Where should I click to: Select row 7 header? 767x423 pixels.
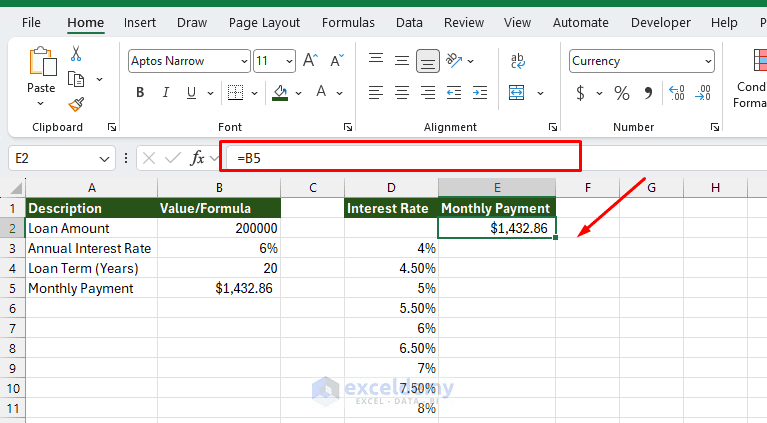(x=13, y=329)
